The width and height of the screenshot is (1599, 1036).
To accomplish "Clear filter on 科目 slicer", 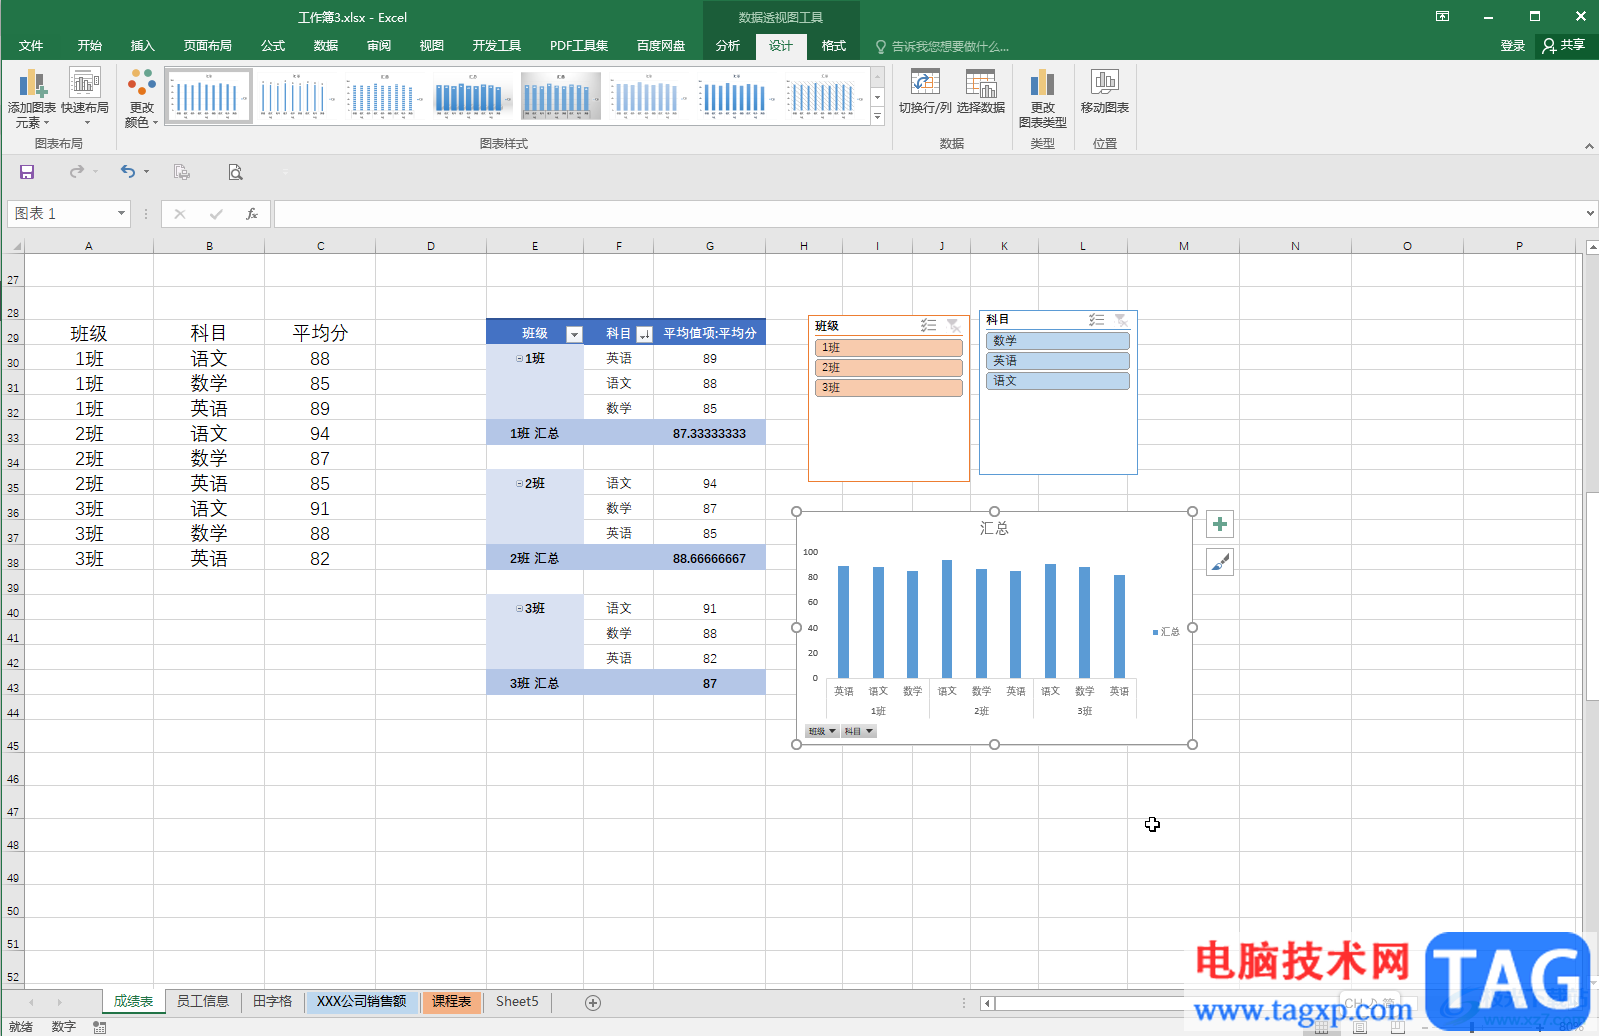I will point(1122,320).
